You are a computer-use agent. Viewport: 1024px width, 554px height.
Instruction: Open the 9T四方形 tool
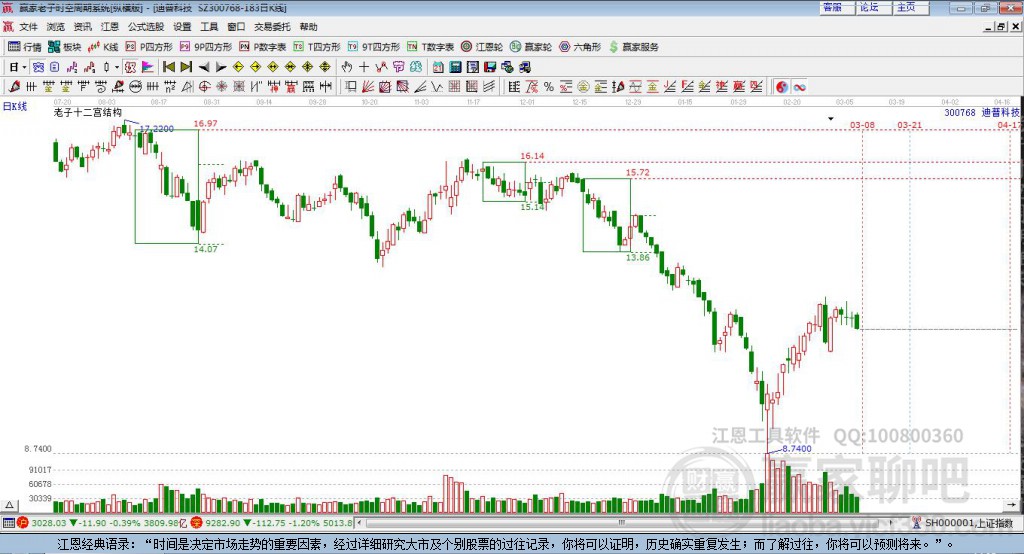[x=374, y=47]
